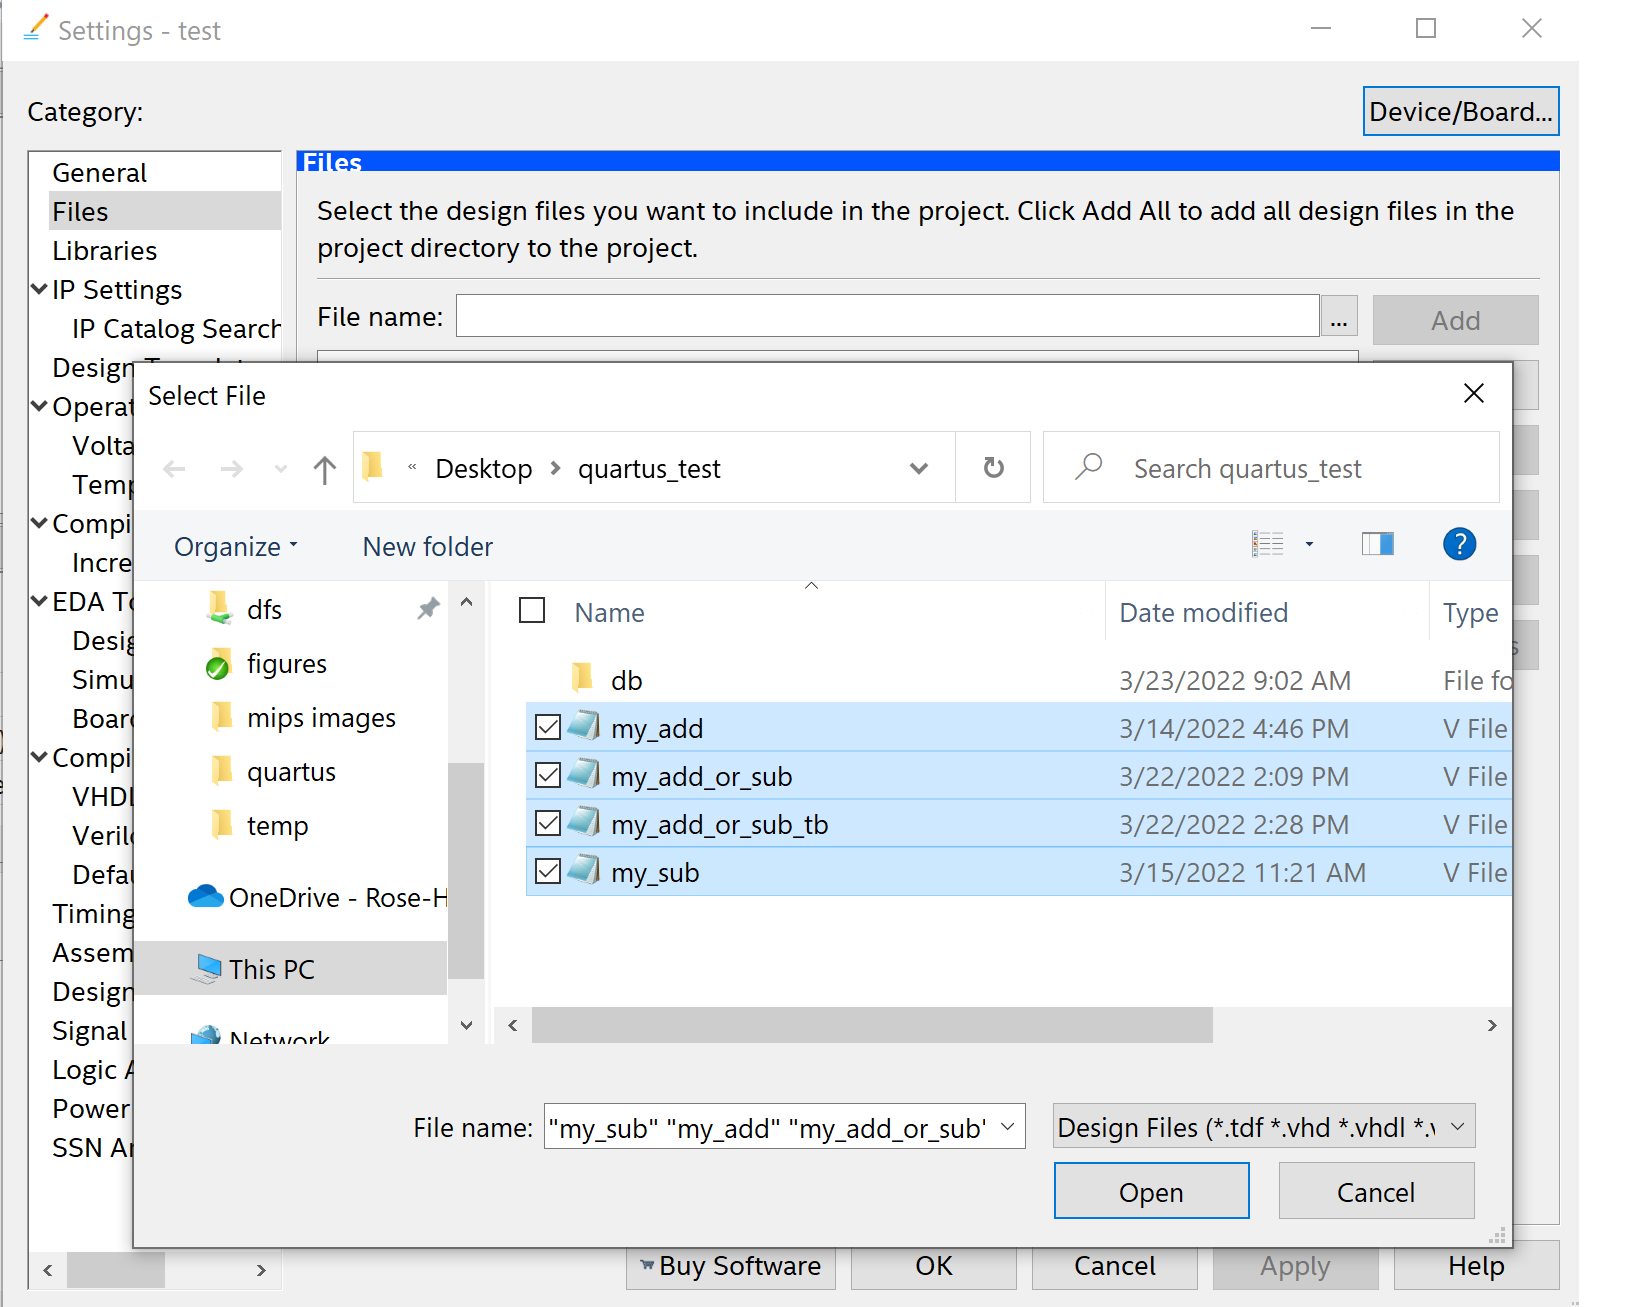This screenshot has height=1307, width=1641.
Task: Select Libraries in the Category list
Action: [x=105, y=251]
